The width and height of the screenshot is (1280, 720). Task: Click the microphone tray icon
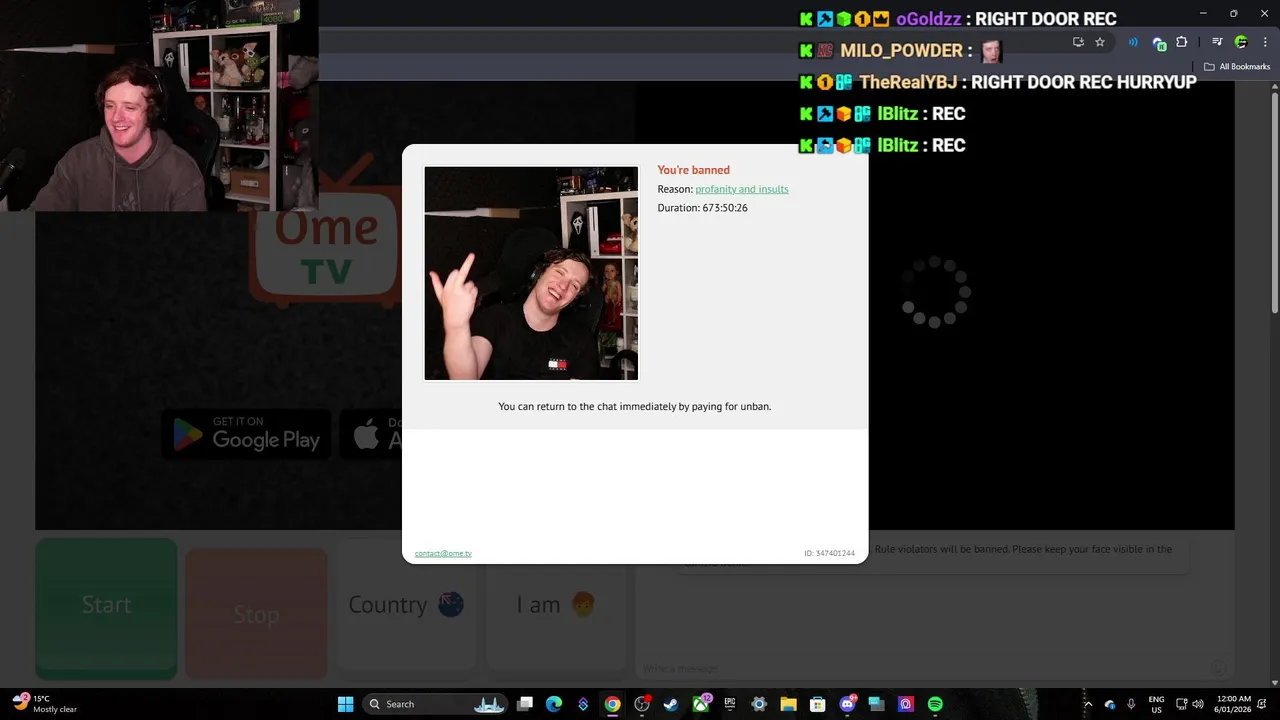point(1131,704)
